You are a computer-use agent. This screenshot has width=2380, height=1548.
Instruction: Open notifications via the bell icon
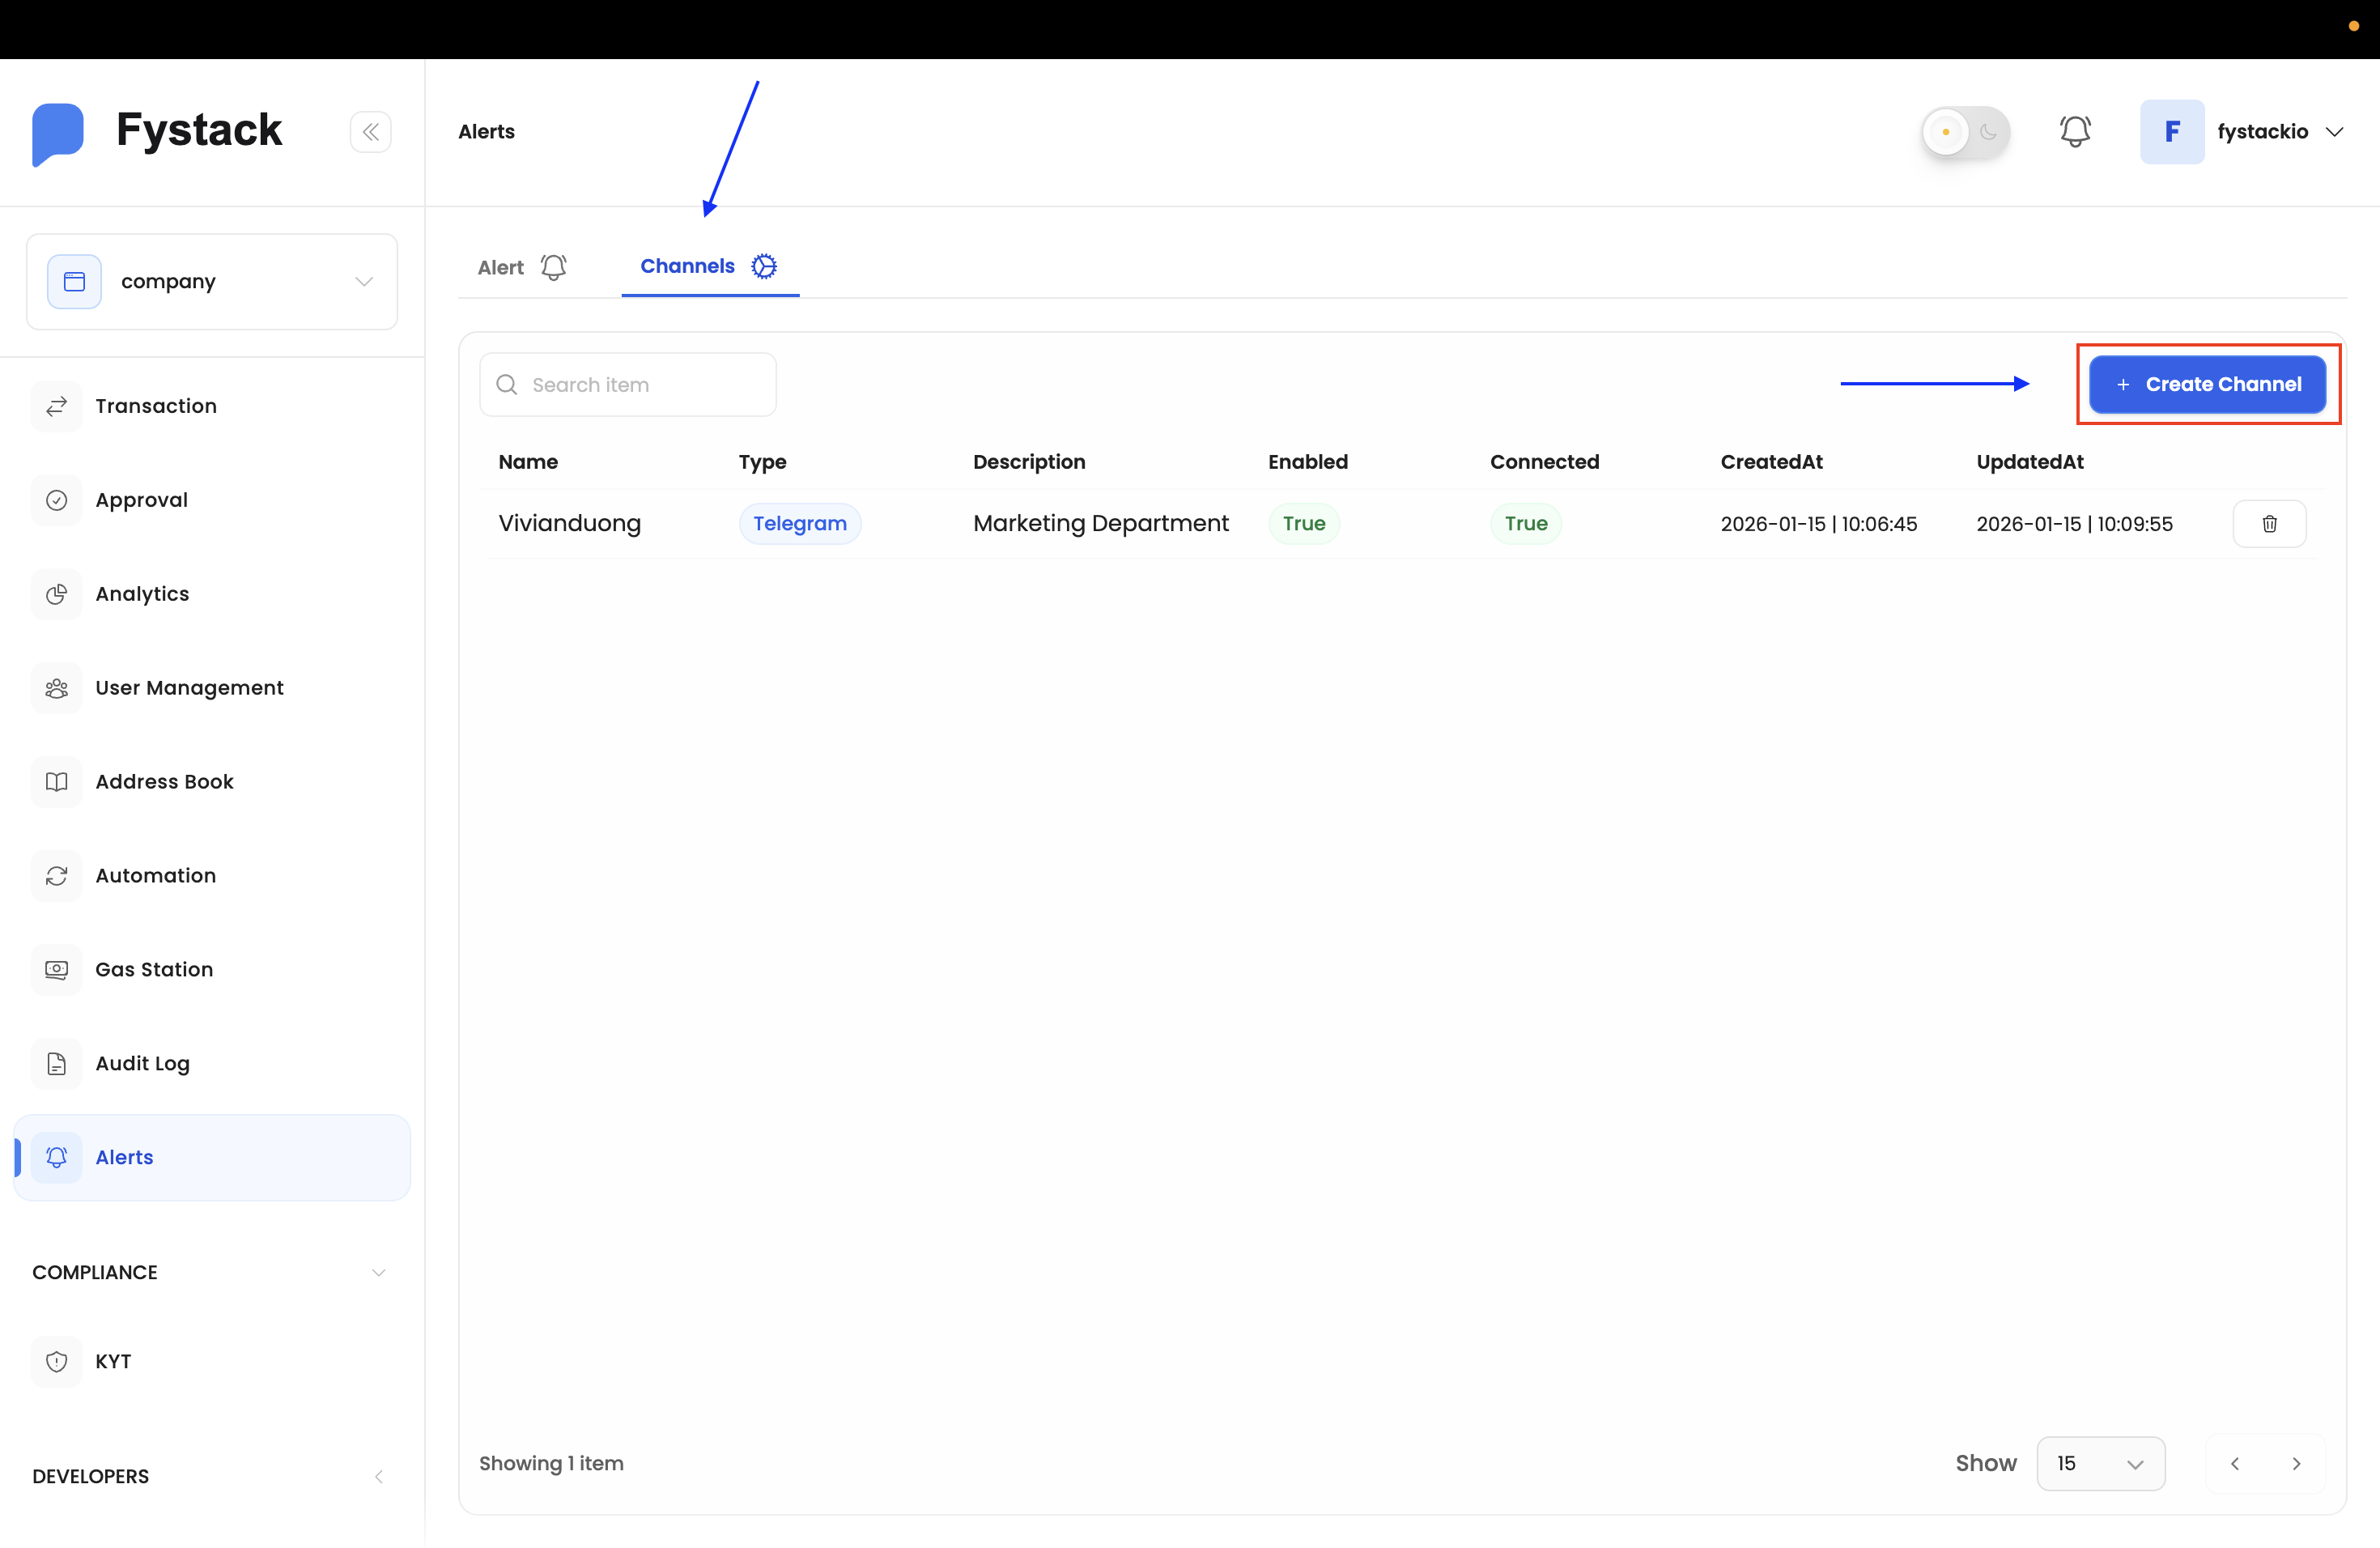2076,131
